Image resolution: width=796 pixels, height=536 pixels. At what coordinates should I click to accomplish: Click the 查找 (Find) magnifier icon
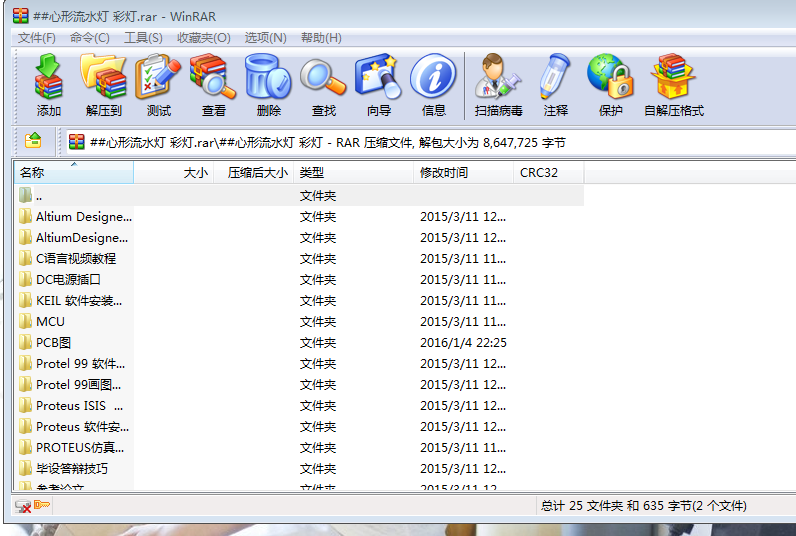[323, 77]
